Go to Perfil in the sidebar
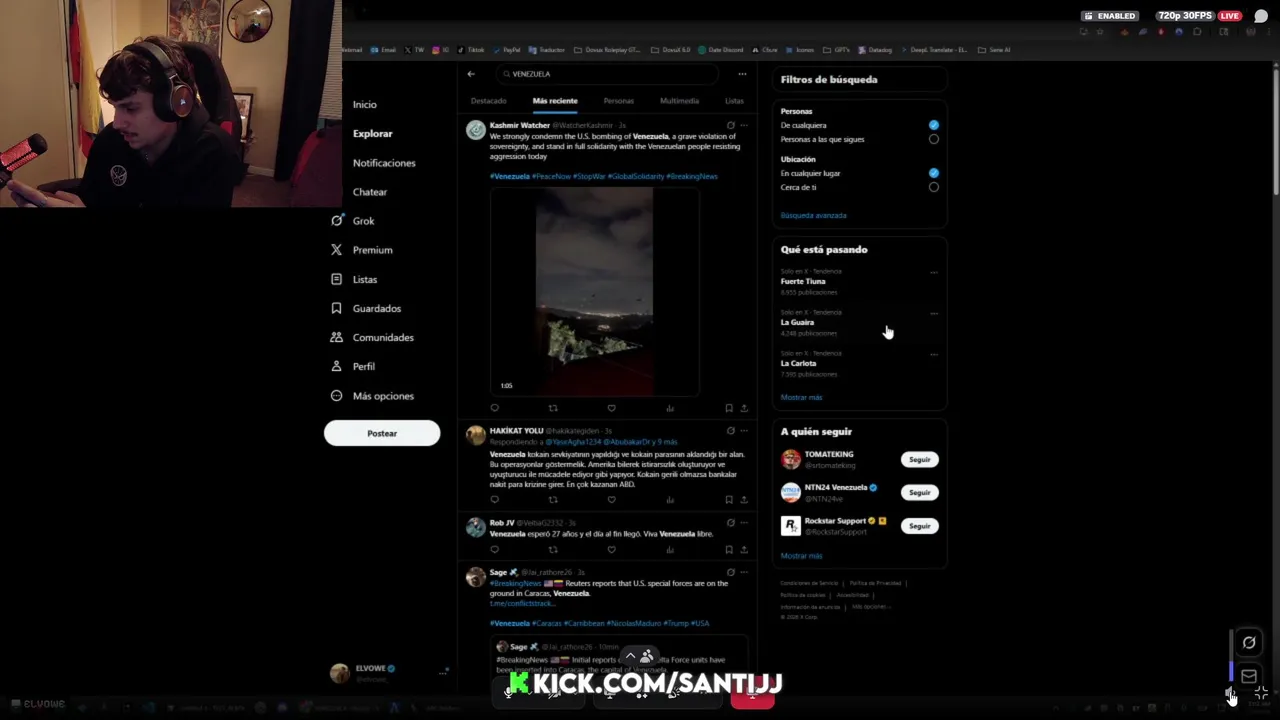 pos(353,366)
